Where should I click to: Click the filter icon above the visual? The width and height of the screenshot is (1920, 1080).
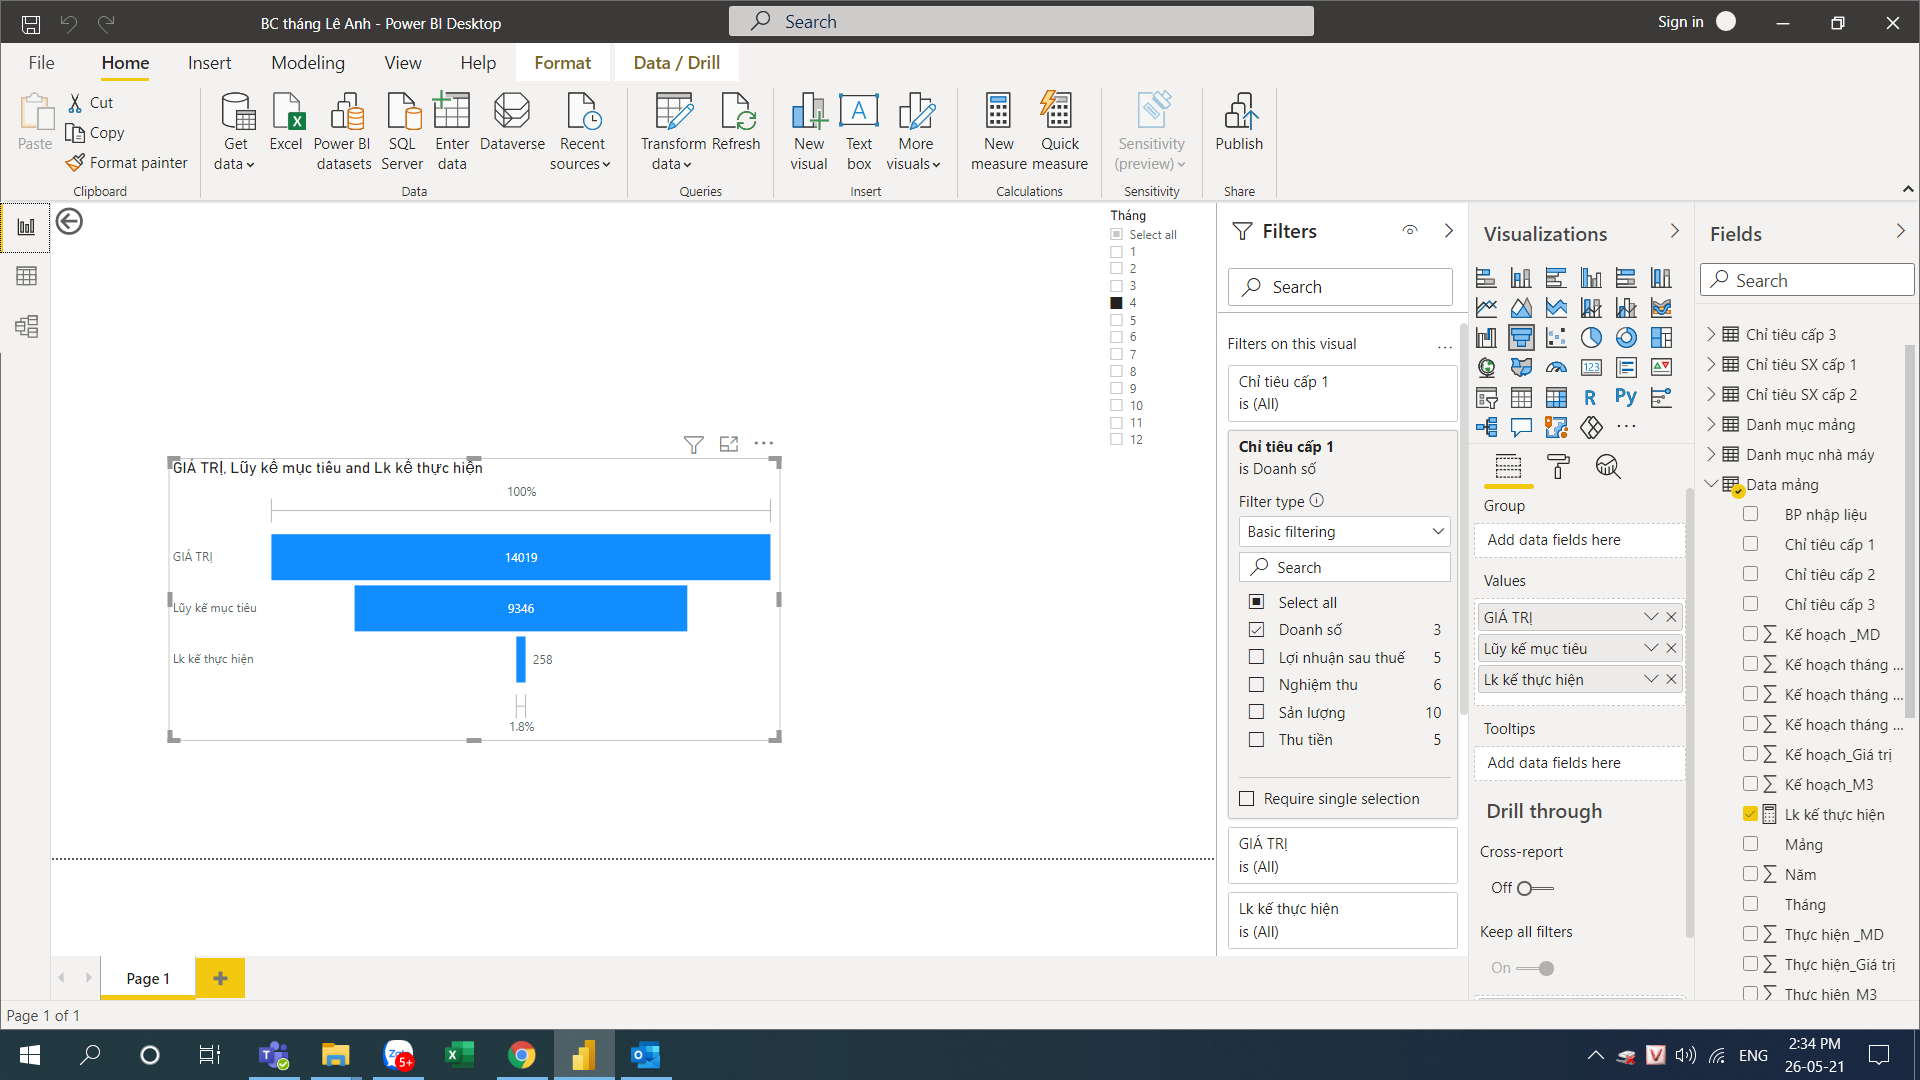pos(694,444)
